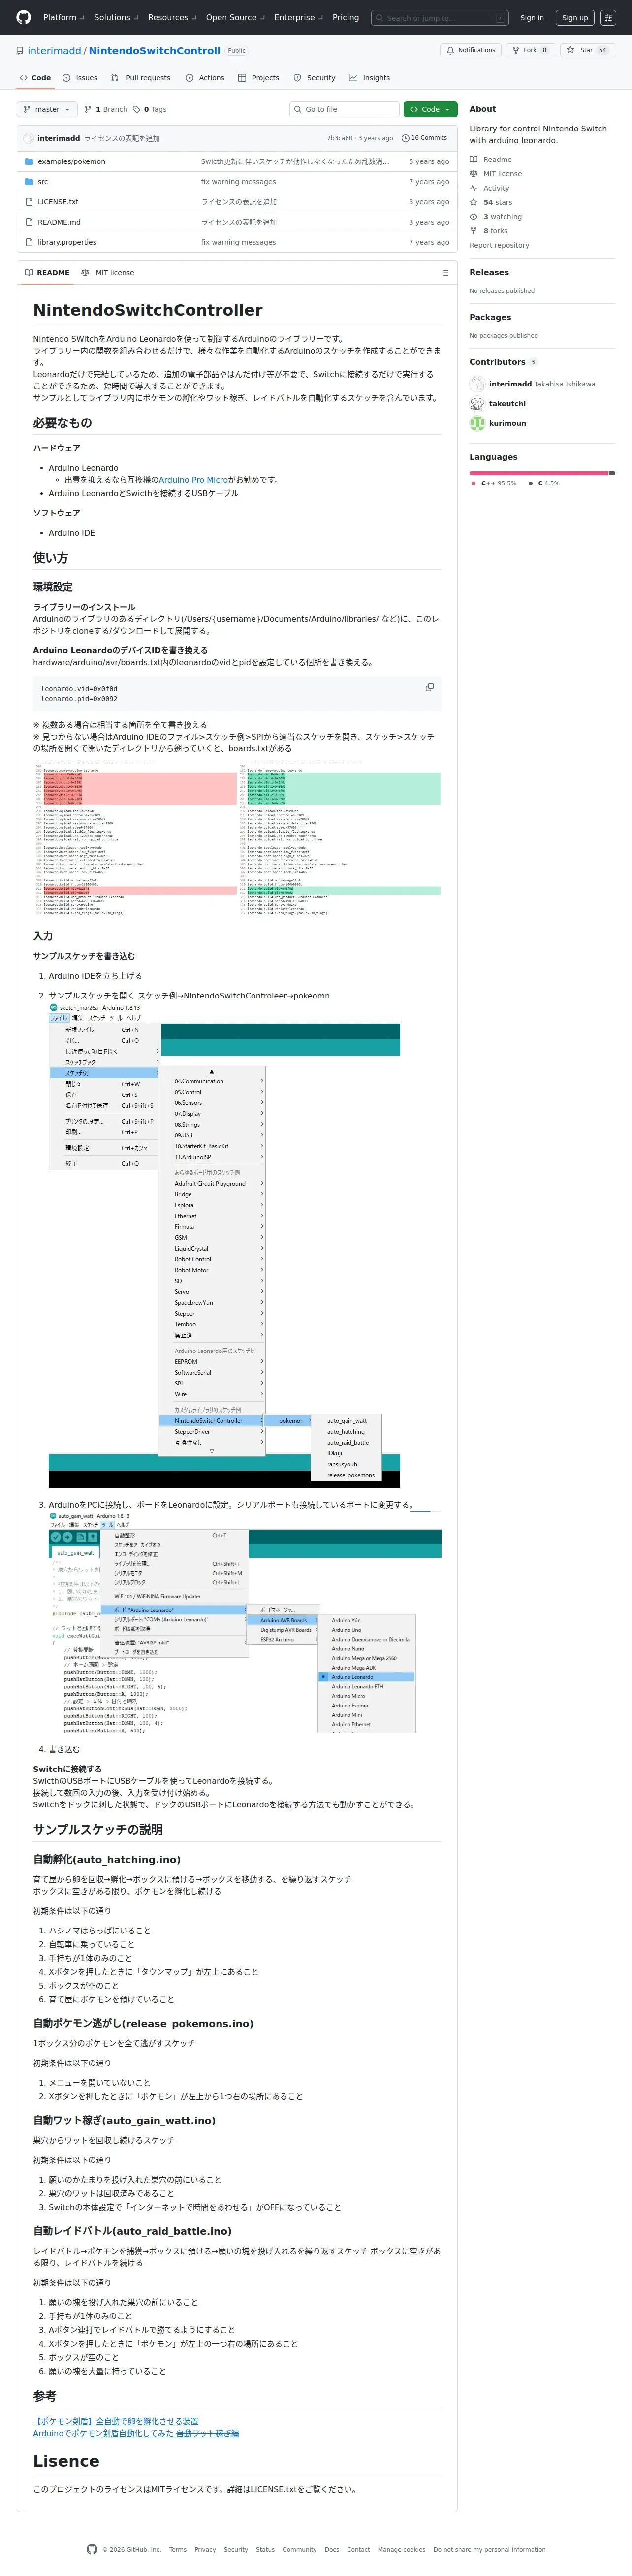Click the C++ 95.5% language entry

pyautogui.click(x=494, y=483)
